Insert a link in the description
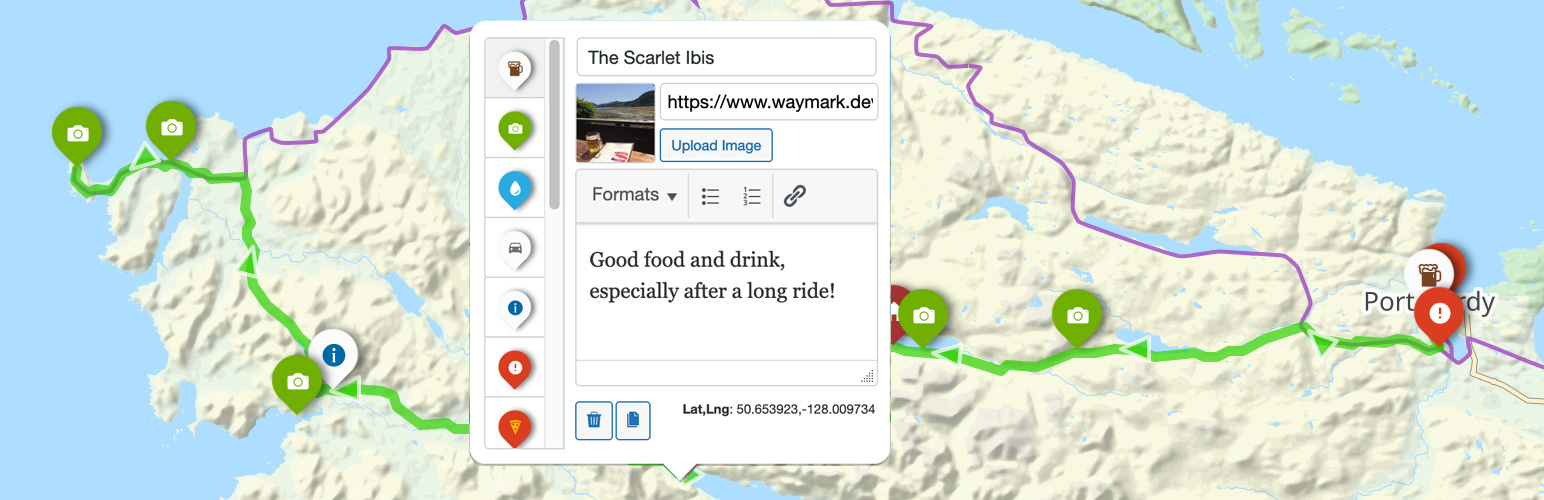1544x500 pixels. 795,196
